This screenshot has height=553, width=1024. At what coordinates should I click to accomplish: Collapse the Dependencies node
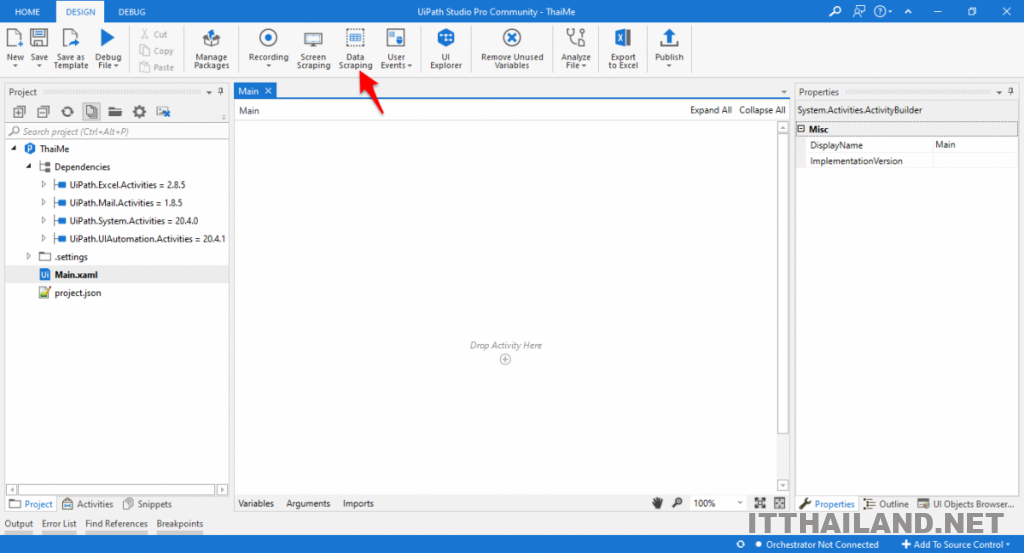[29, 166]
